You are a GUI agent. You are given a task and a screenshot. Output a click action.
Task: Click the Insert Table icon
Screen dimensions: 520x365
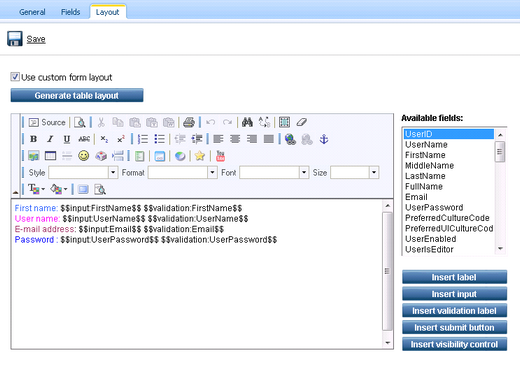point(50,156)
